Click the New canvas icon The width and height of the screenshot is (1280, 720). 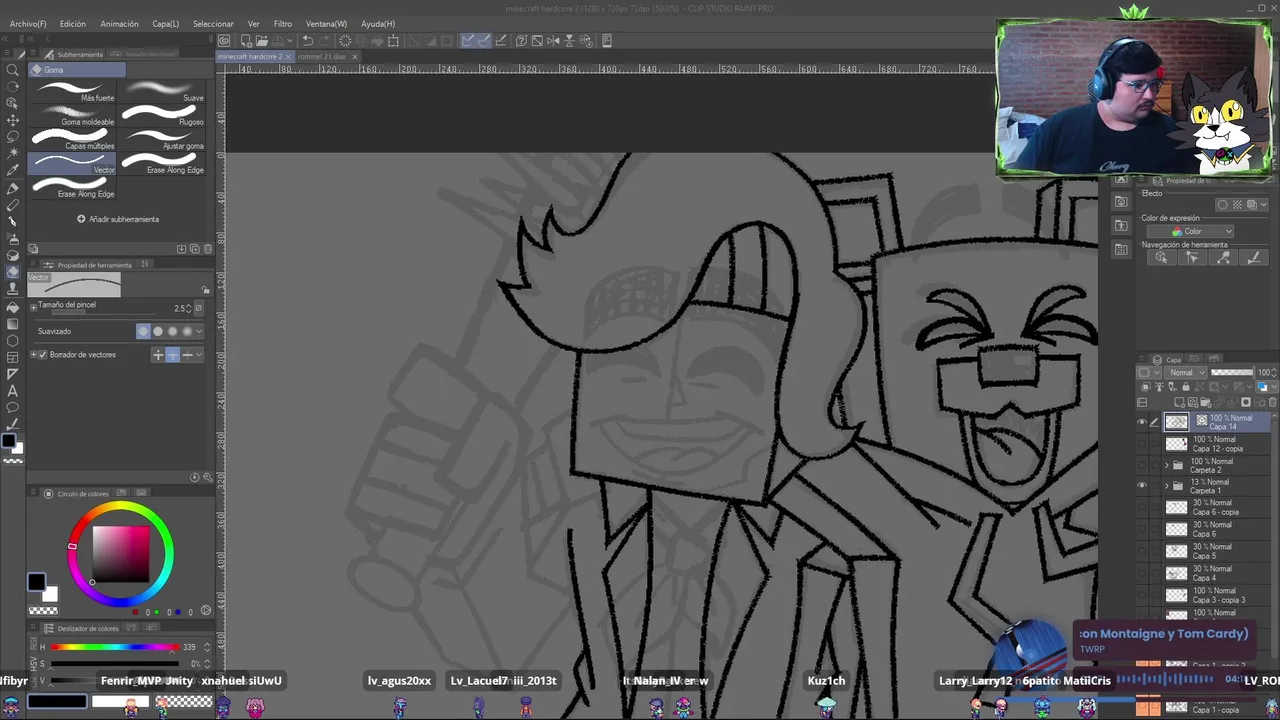[x=246, y=41]
